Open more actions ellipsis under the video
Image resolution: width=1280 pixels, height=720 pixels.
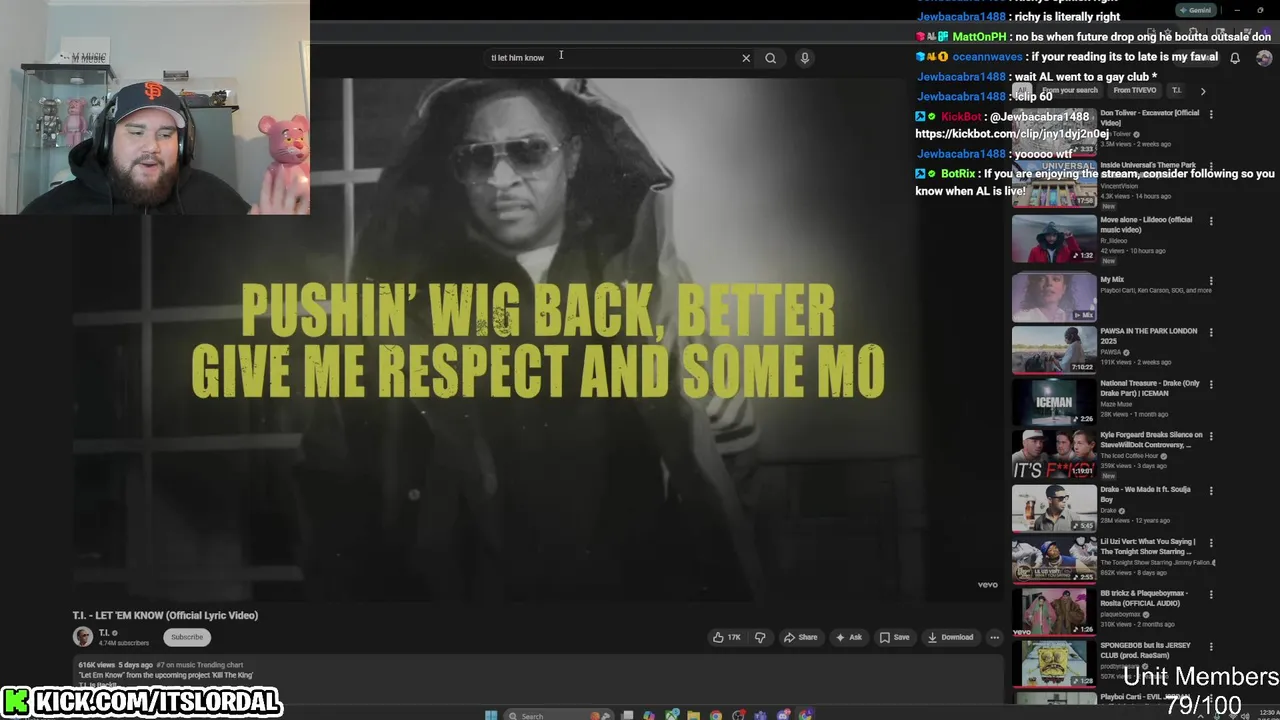click(994, 637)
